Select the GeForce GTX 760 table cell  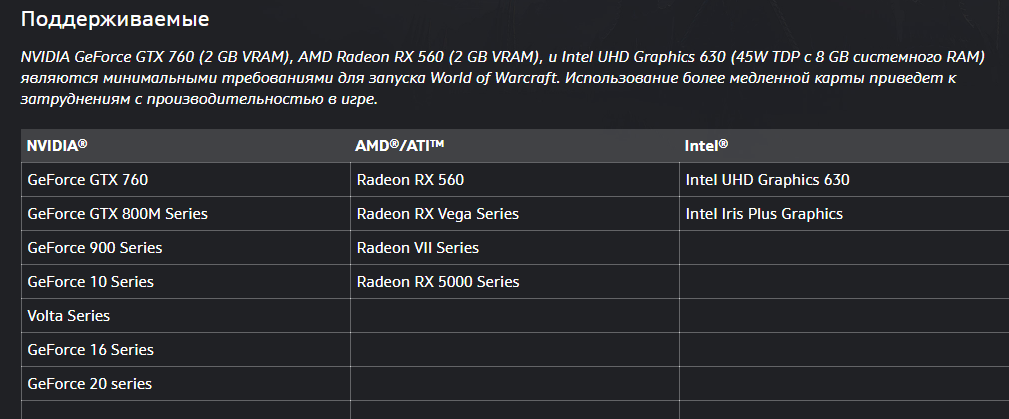point(89,180)
